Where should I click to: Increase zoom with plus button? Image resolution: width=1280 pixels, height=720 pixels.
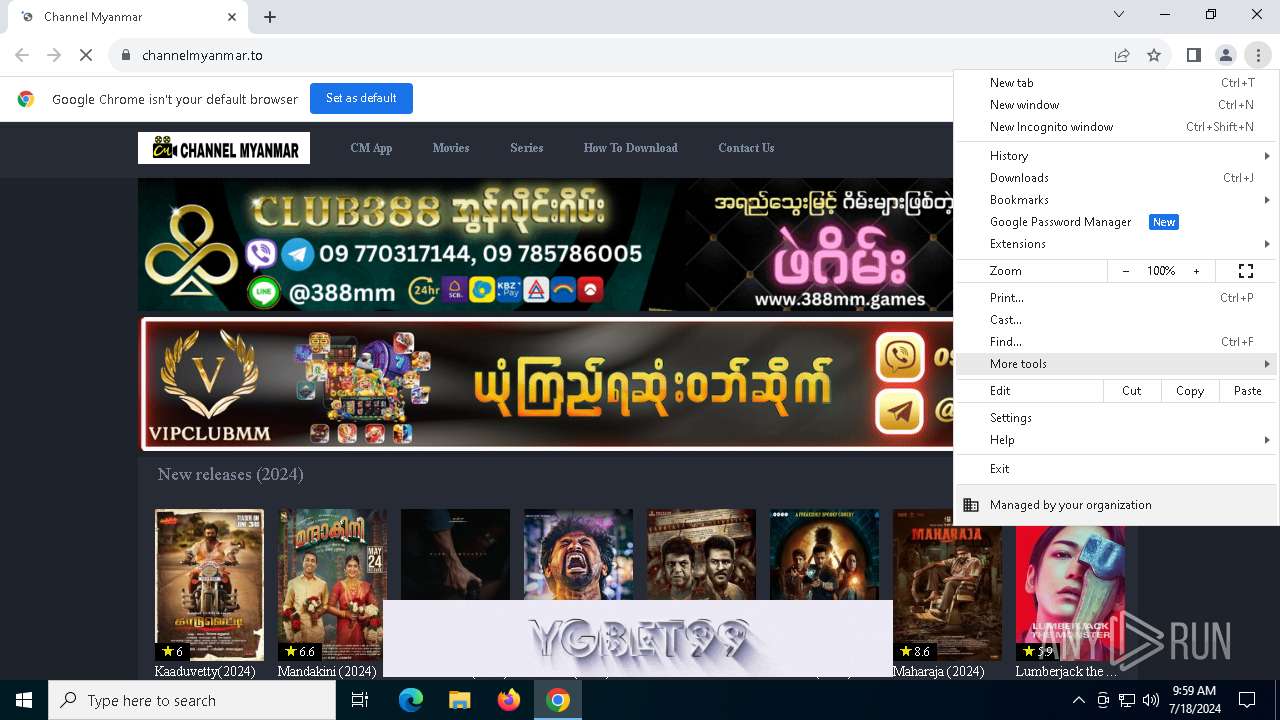click(1196, 271)
